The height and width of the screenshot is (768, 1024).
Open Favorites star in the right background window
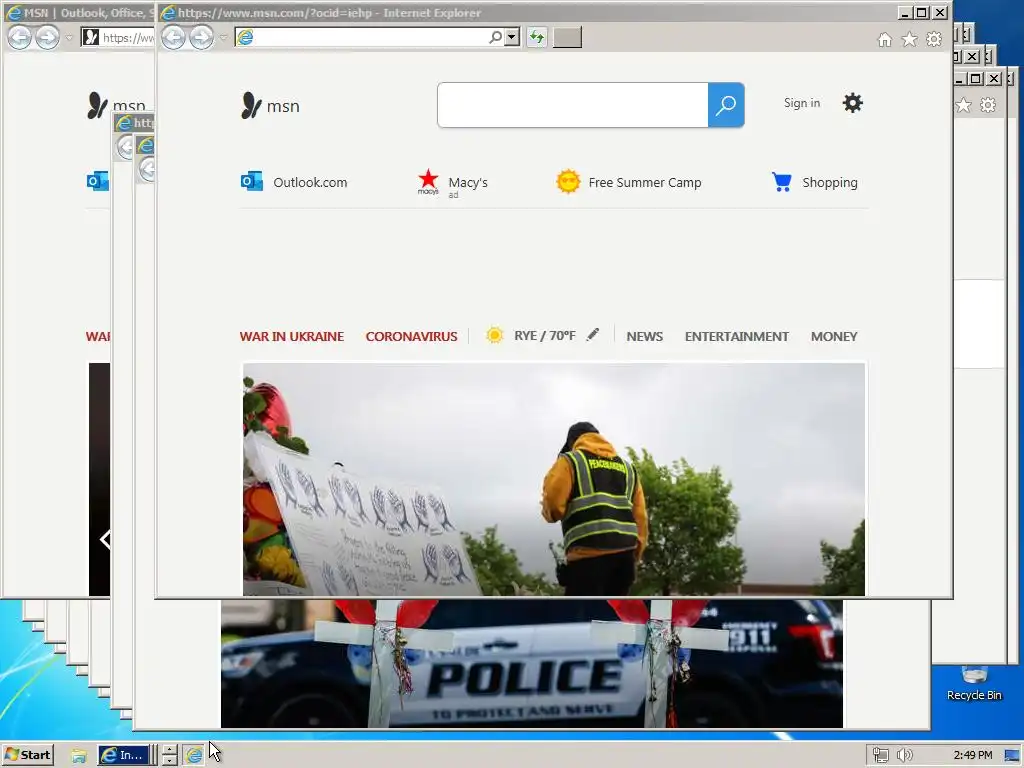[964, 105]
